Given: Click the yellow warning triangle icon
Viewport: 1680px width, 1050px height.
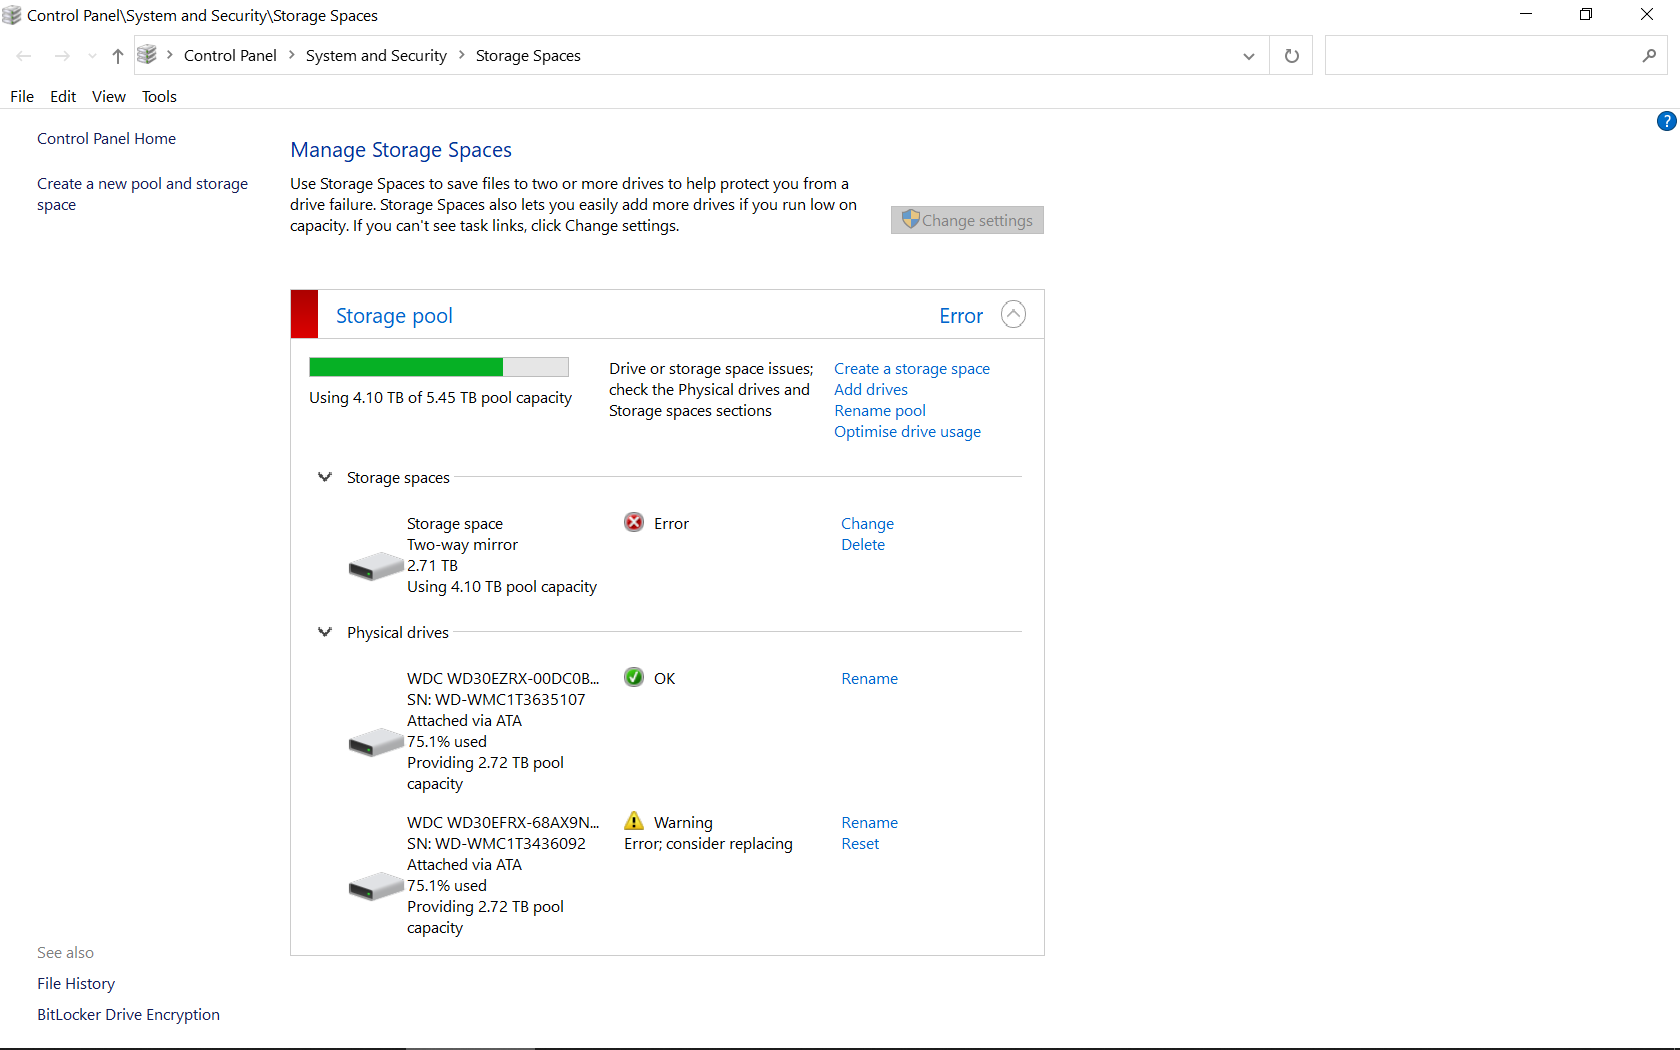Looking at the screenshot, I should [x=634, y=821].
